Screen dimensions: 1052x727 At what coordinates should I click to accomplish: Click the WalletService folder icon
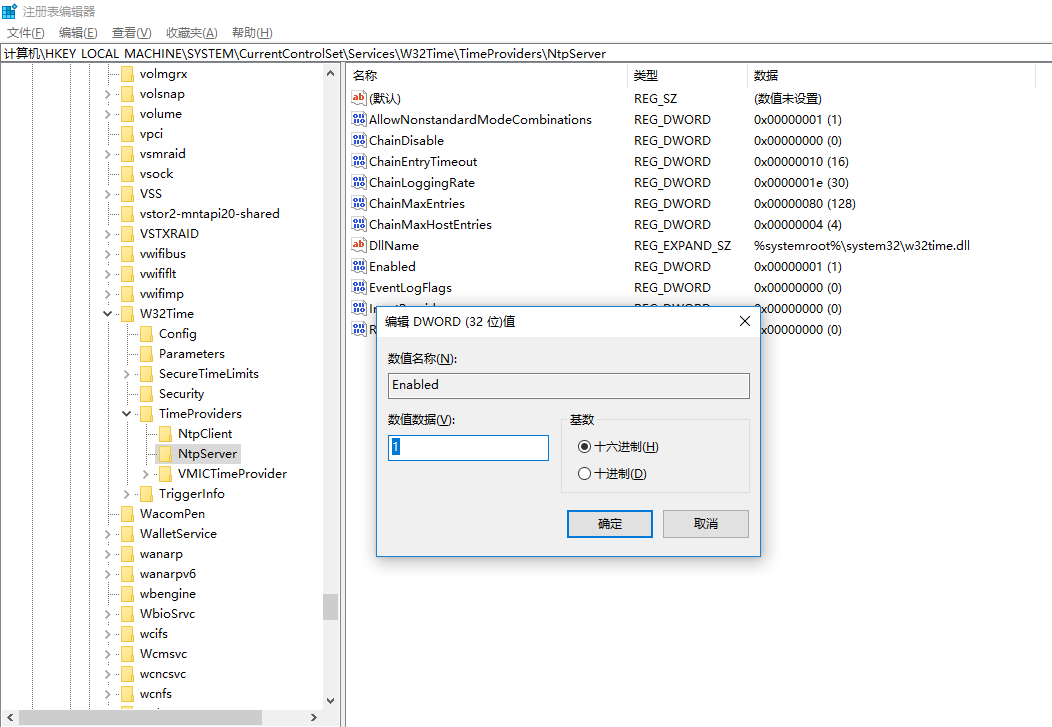pyautogui.click(x=127, y=534)
